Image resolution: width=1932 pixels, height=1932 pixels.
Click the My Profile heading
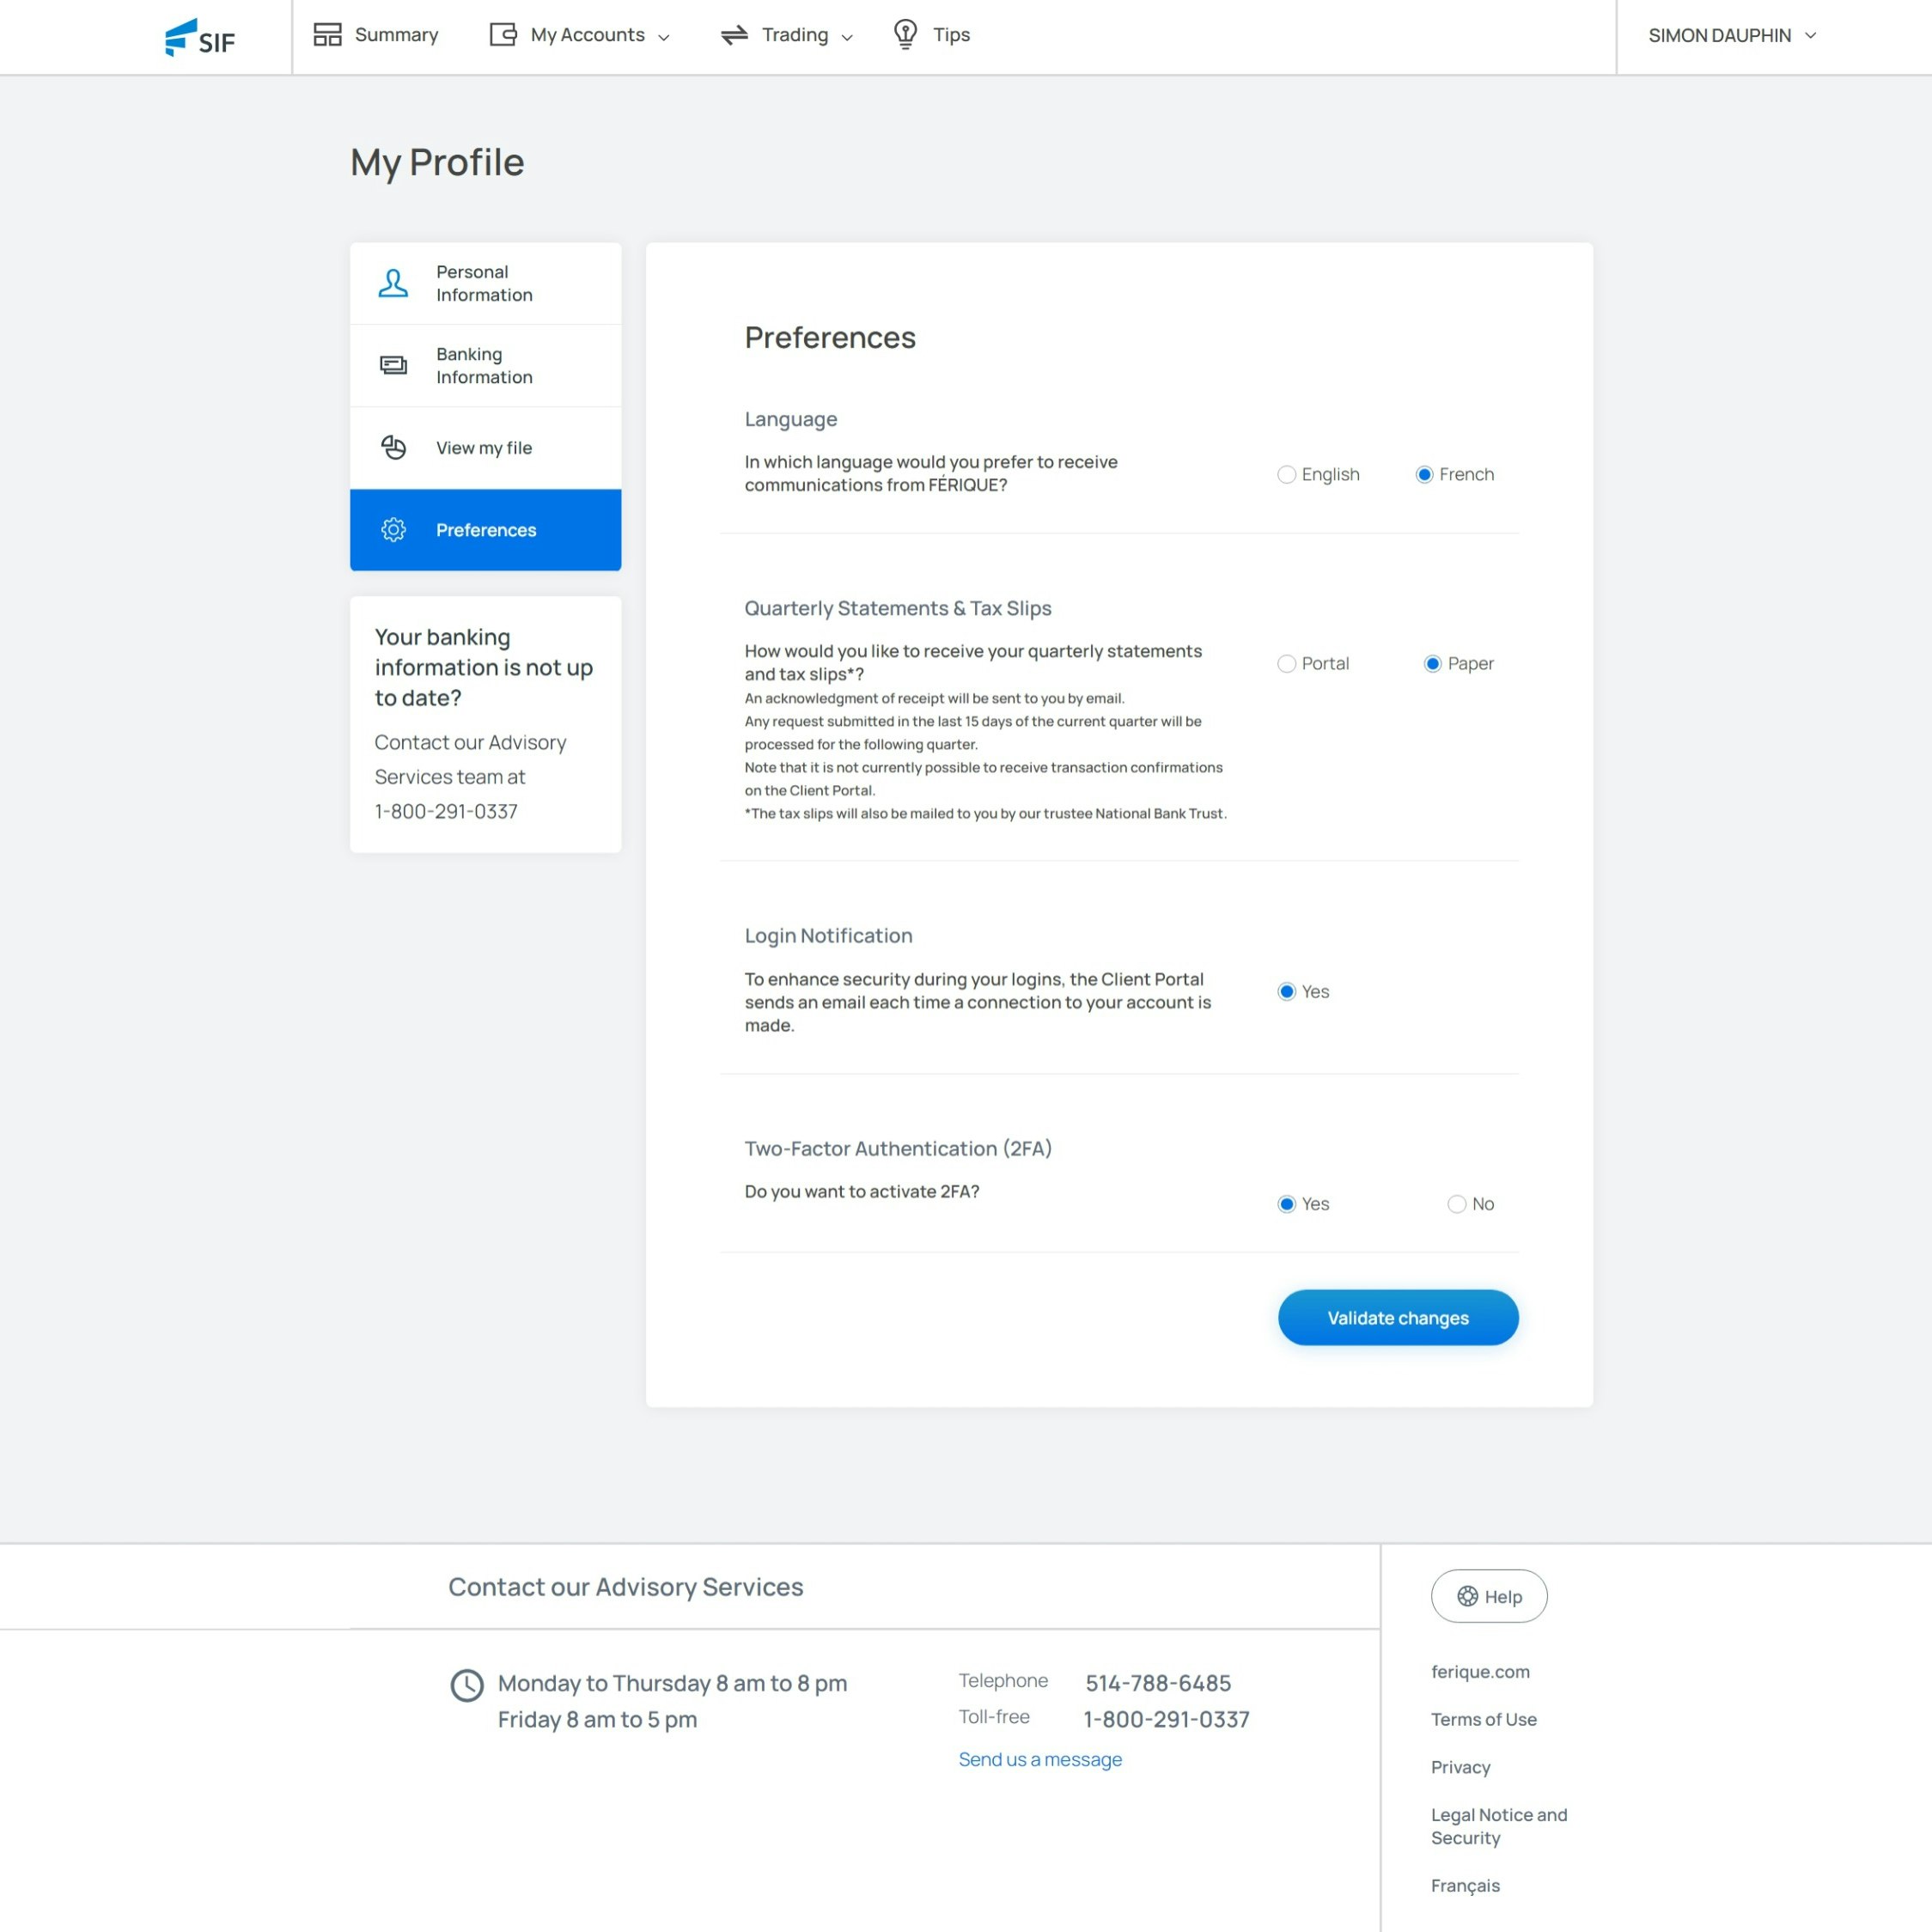pos(437,162)
